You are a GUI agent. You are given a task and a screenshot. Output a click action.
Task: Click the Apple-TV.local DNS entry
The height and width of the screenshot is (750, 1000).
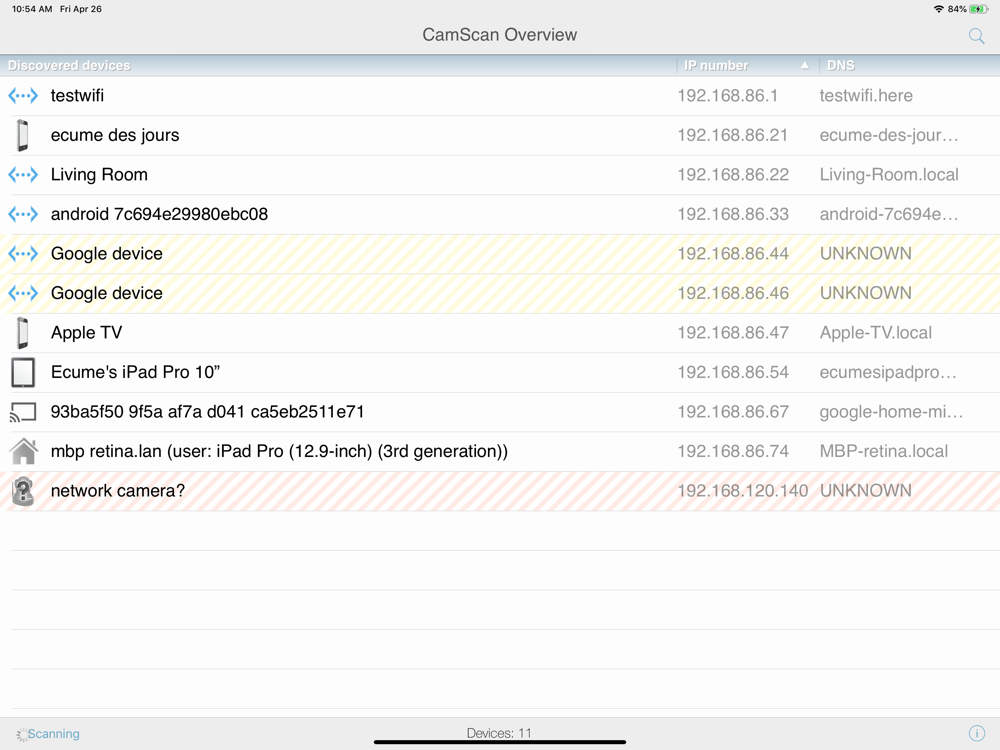point(876,333)
